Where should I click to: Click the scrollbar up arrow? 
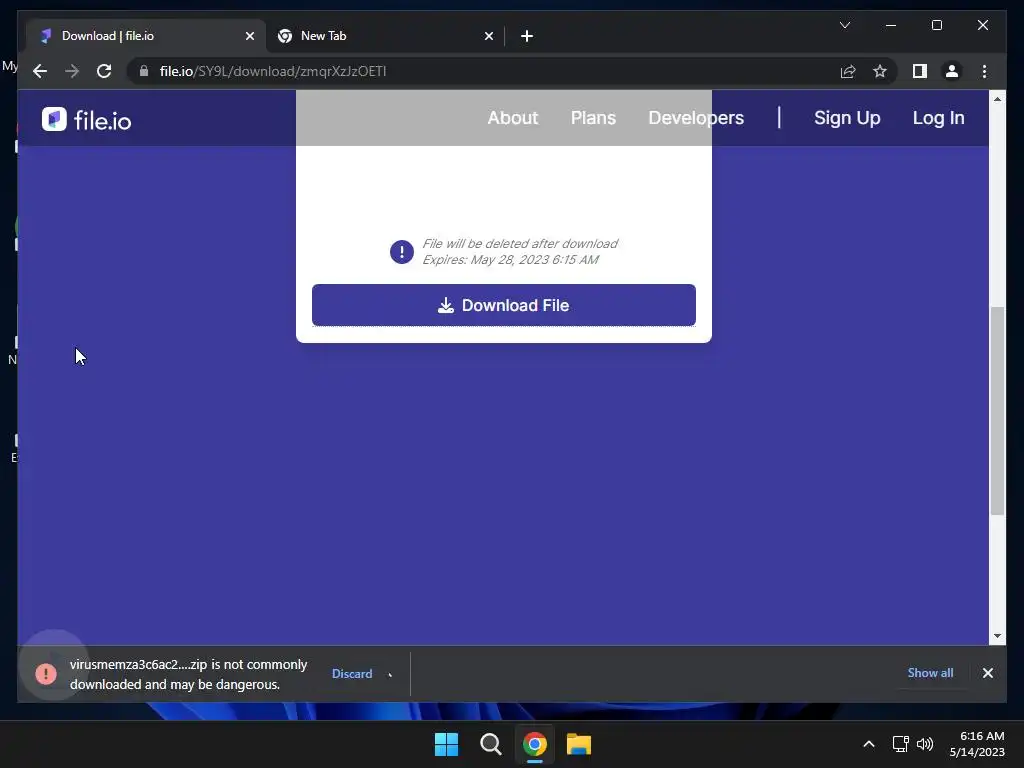(997, 99)
